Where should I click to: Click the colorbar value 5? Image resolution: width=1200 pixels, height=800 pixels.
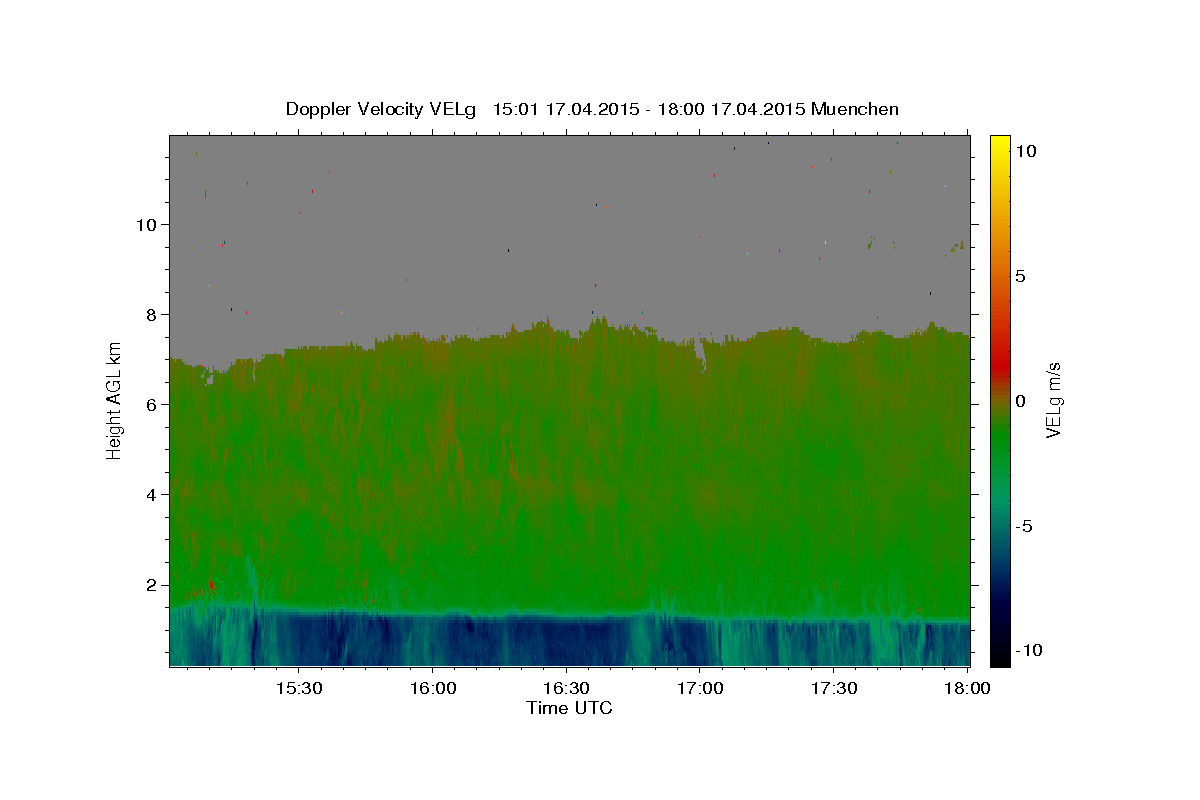pyautogui.click(x=1020, y=276)
